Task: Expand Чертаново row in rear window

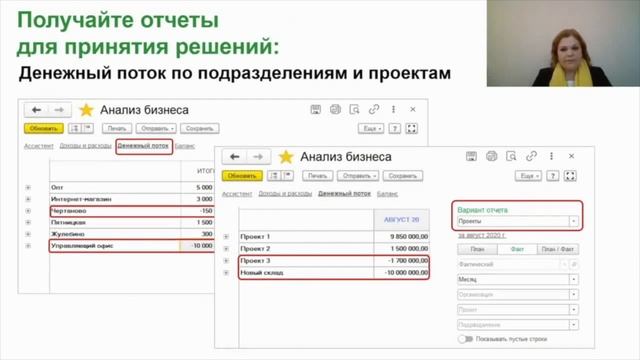Action: (x=28, y=211)
